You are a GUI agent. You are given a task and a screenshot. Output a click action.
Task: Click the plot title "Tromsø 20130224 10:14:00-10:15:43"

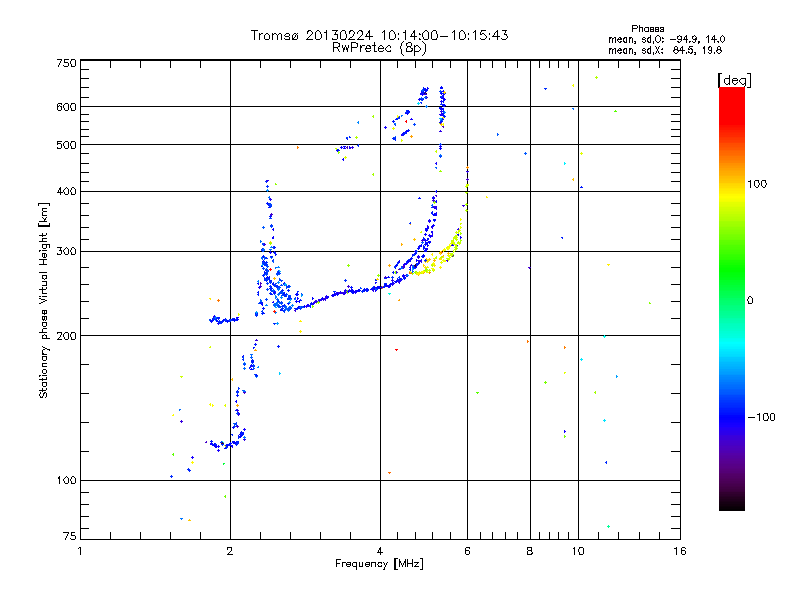[x=379, y=35]
